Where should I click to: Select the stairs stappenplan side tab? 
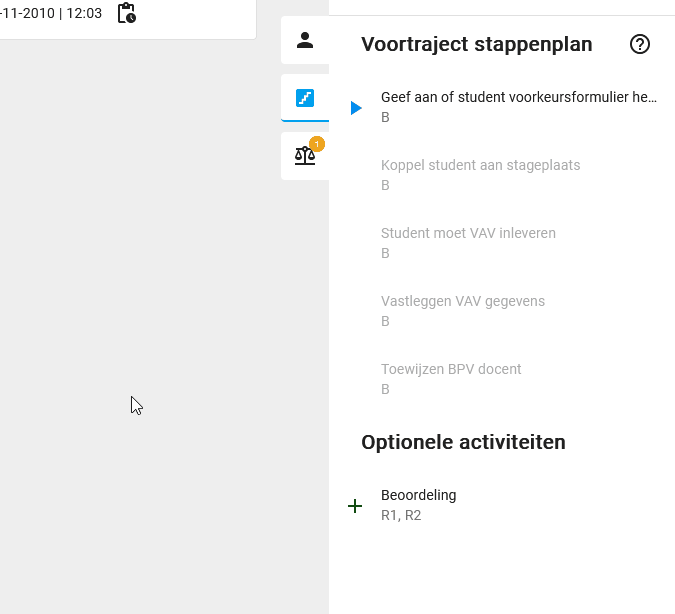point(305,98)
